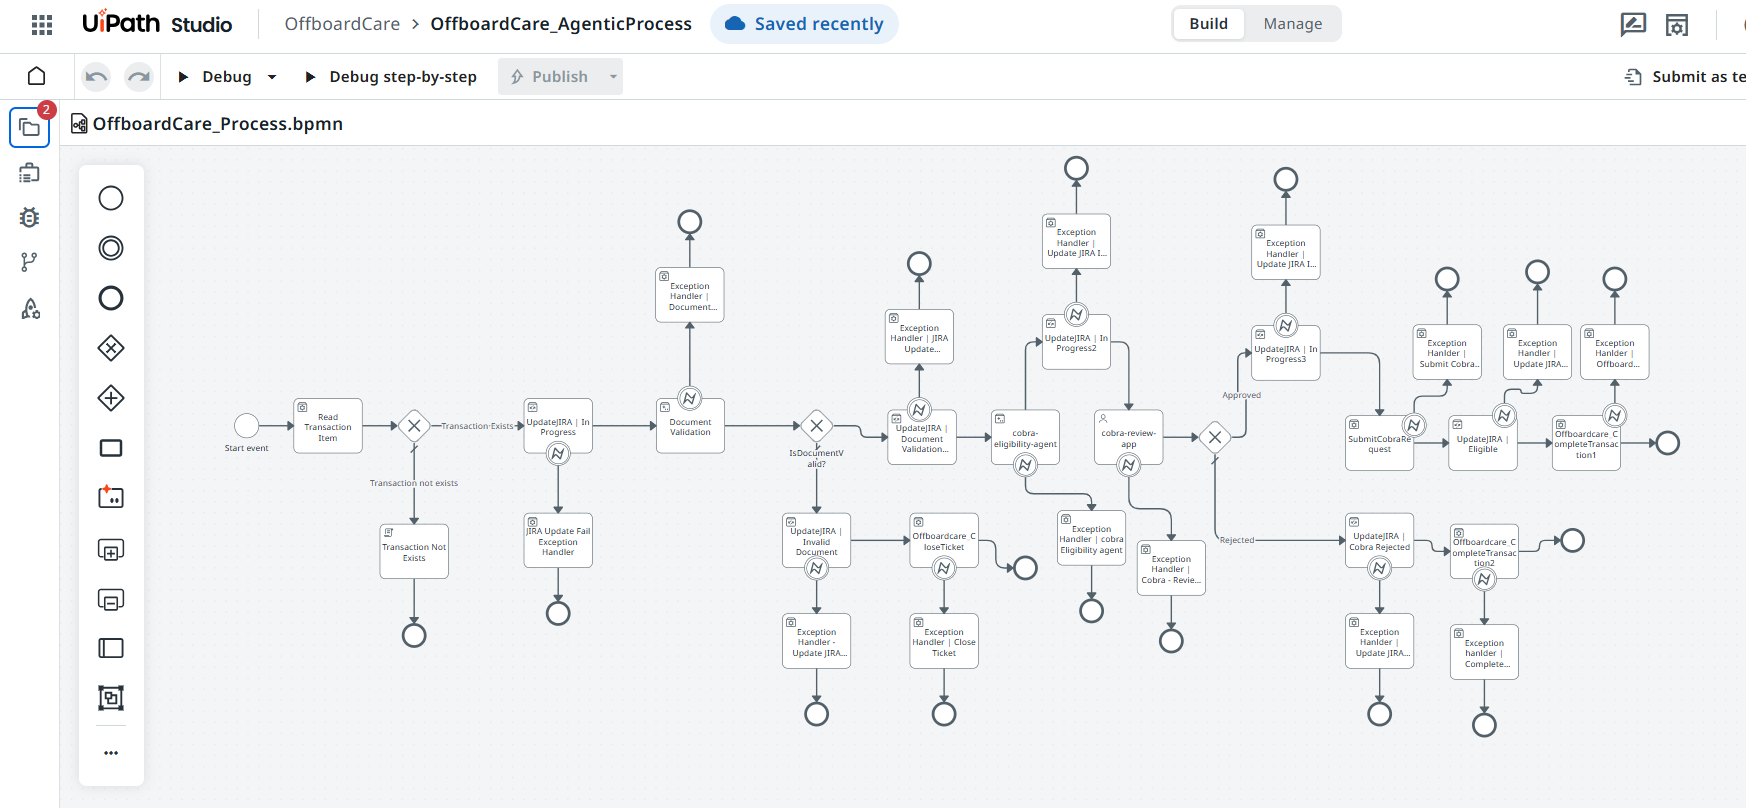Run Debug
This screenshot has width=1746, height=808.
[x=215, y=76]
